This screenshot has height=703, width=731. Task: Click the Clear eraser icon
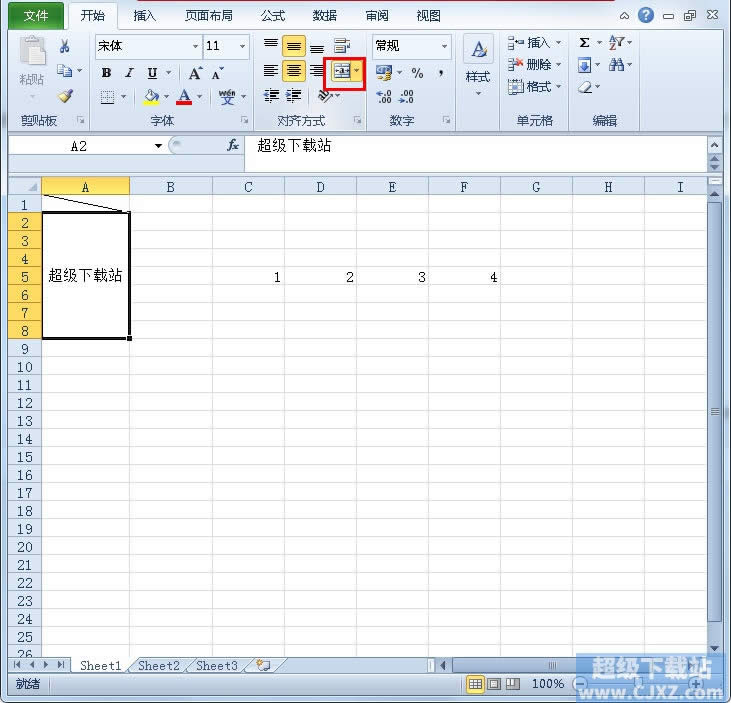(585, 87)
